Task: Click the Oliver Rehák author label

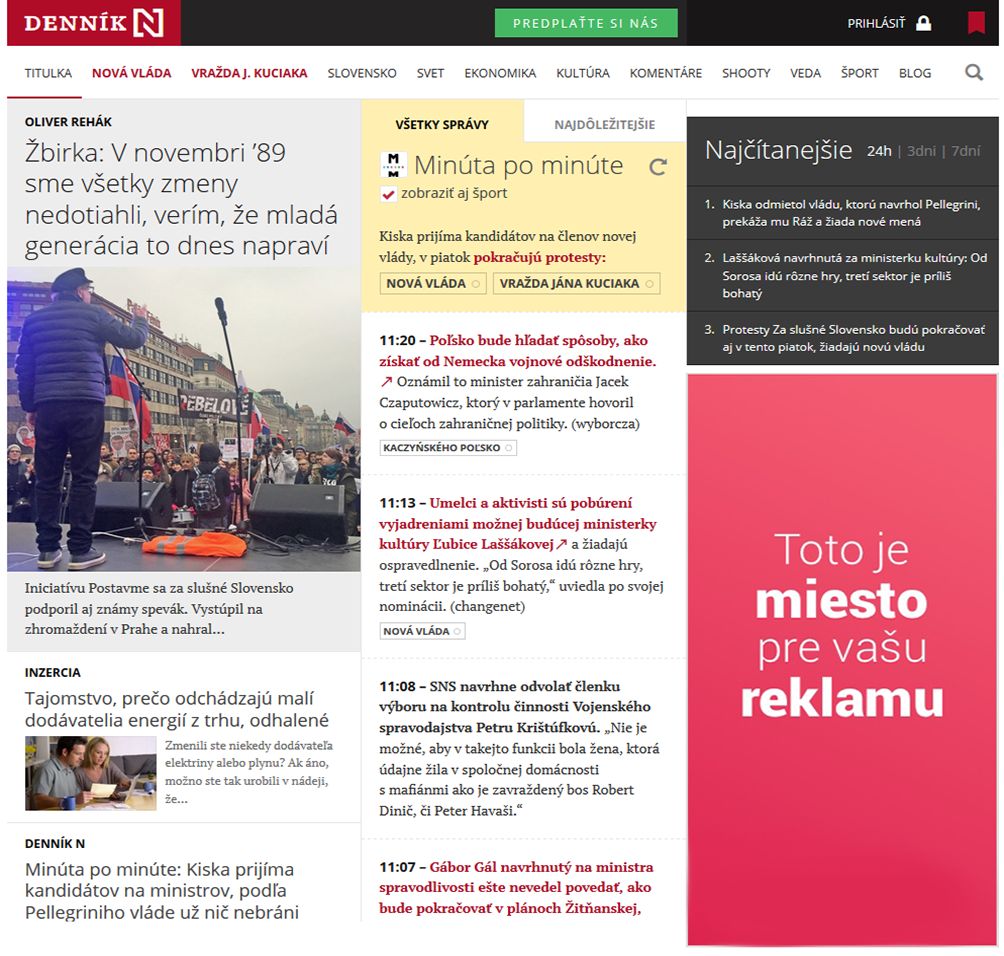Action: 68,122
